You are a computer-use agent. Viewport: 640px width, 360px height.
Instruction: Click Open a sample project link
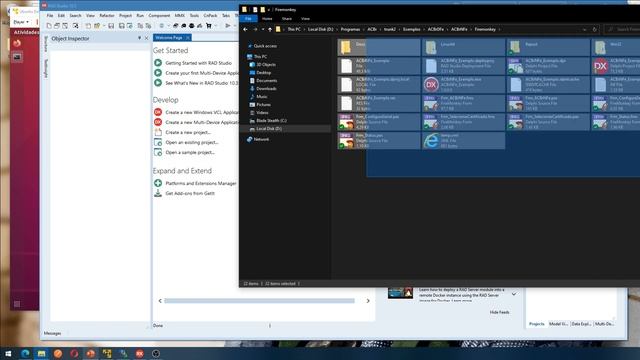click(x=190, y=152)
